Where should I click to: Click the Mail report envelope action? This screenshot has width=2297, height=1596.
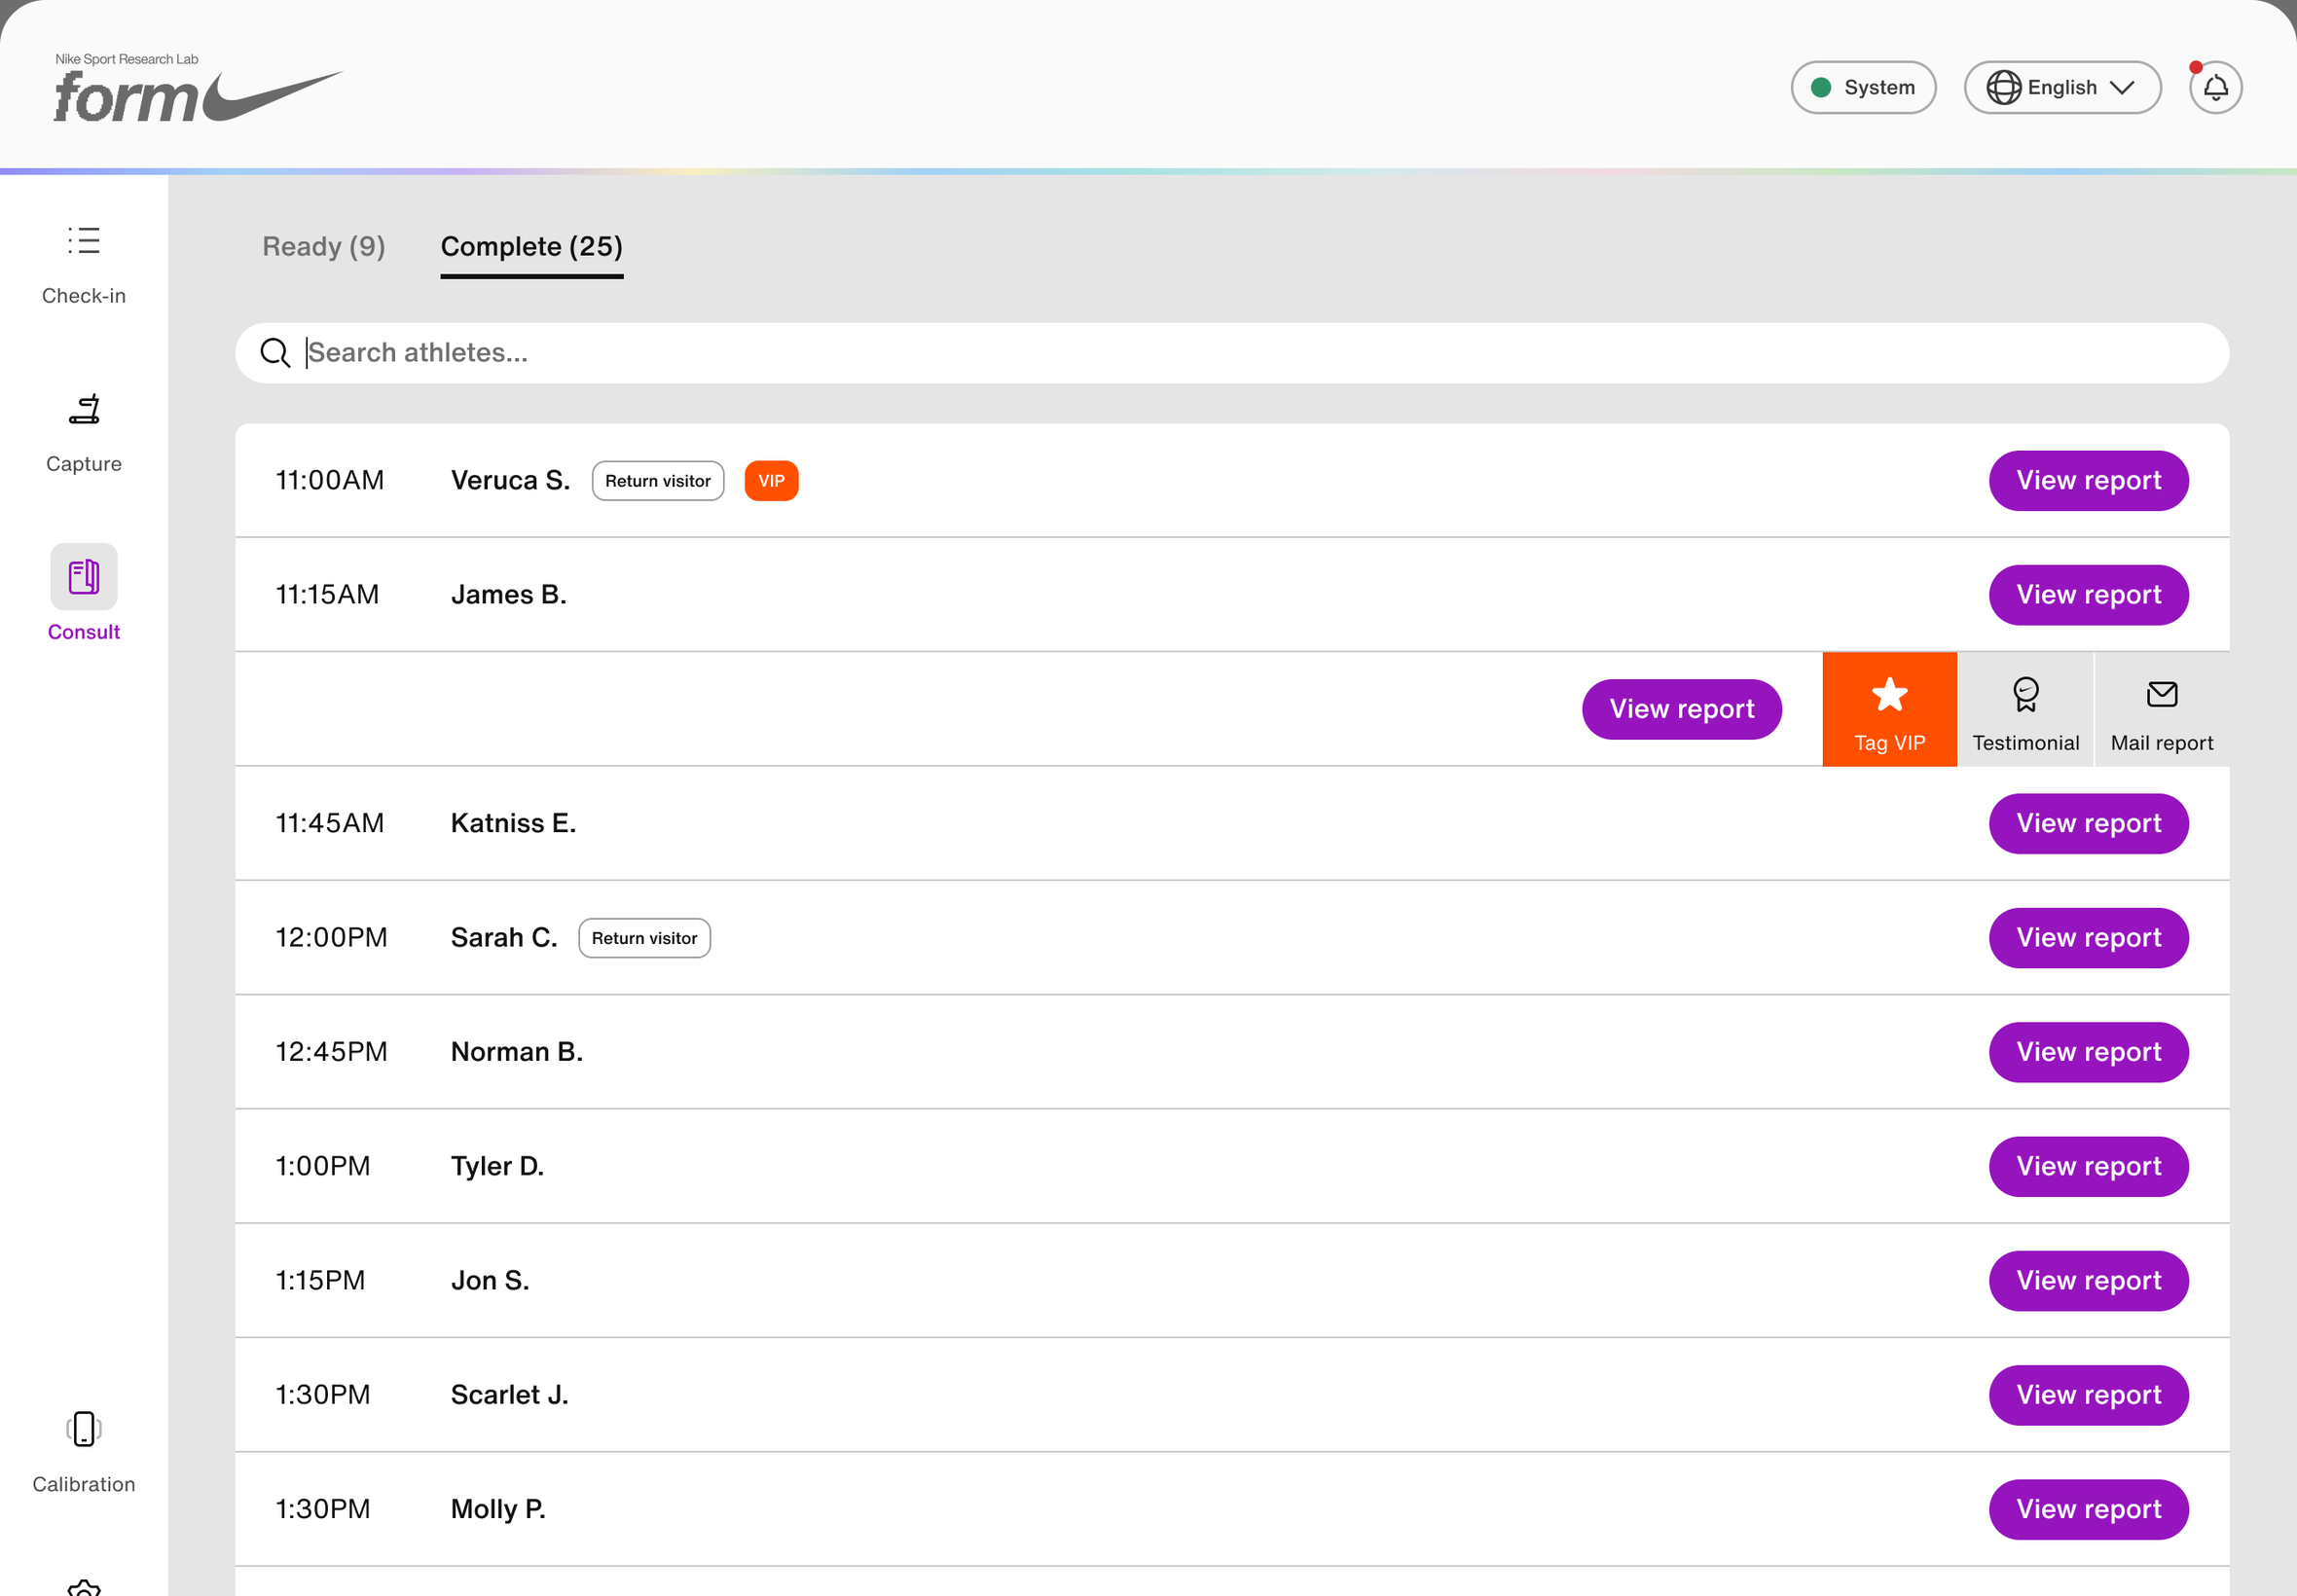coord(2161,710)
